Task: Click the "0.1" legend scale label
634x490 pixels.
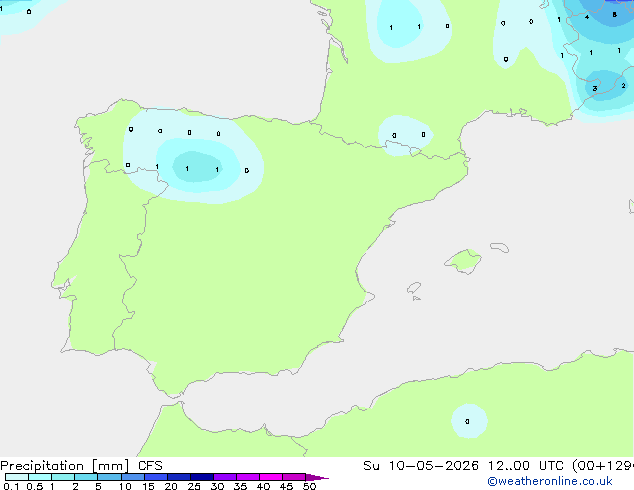Action: pos(11,486)
